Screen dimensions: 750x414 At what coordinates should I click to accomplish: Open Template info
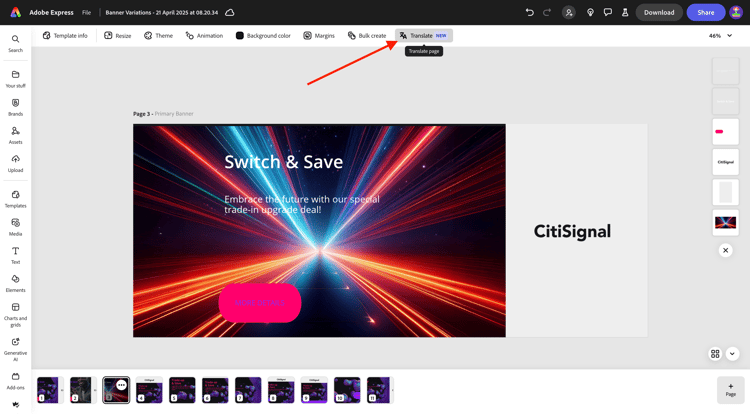(x=65, y=35)
